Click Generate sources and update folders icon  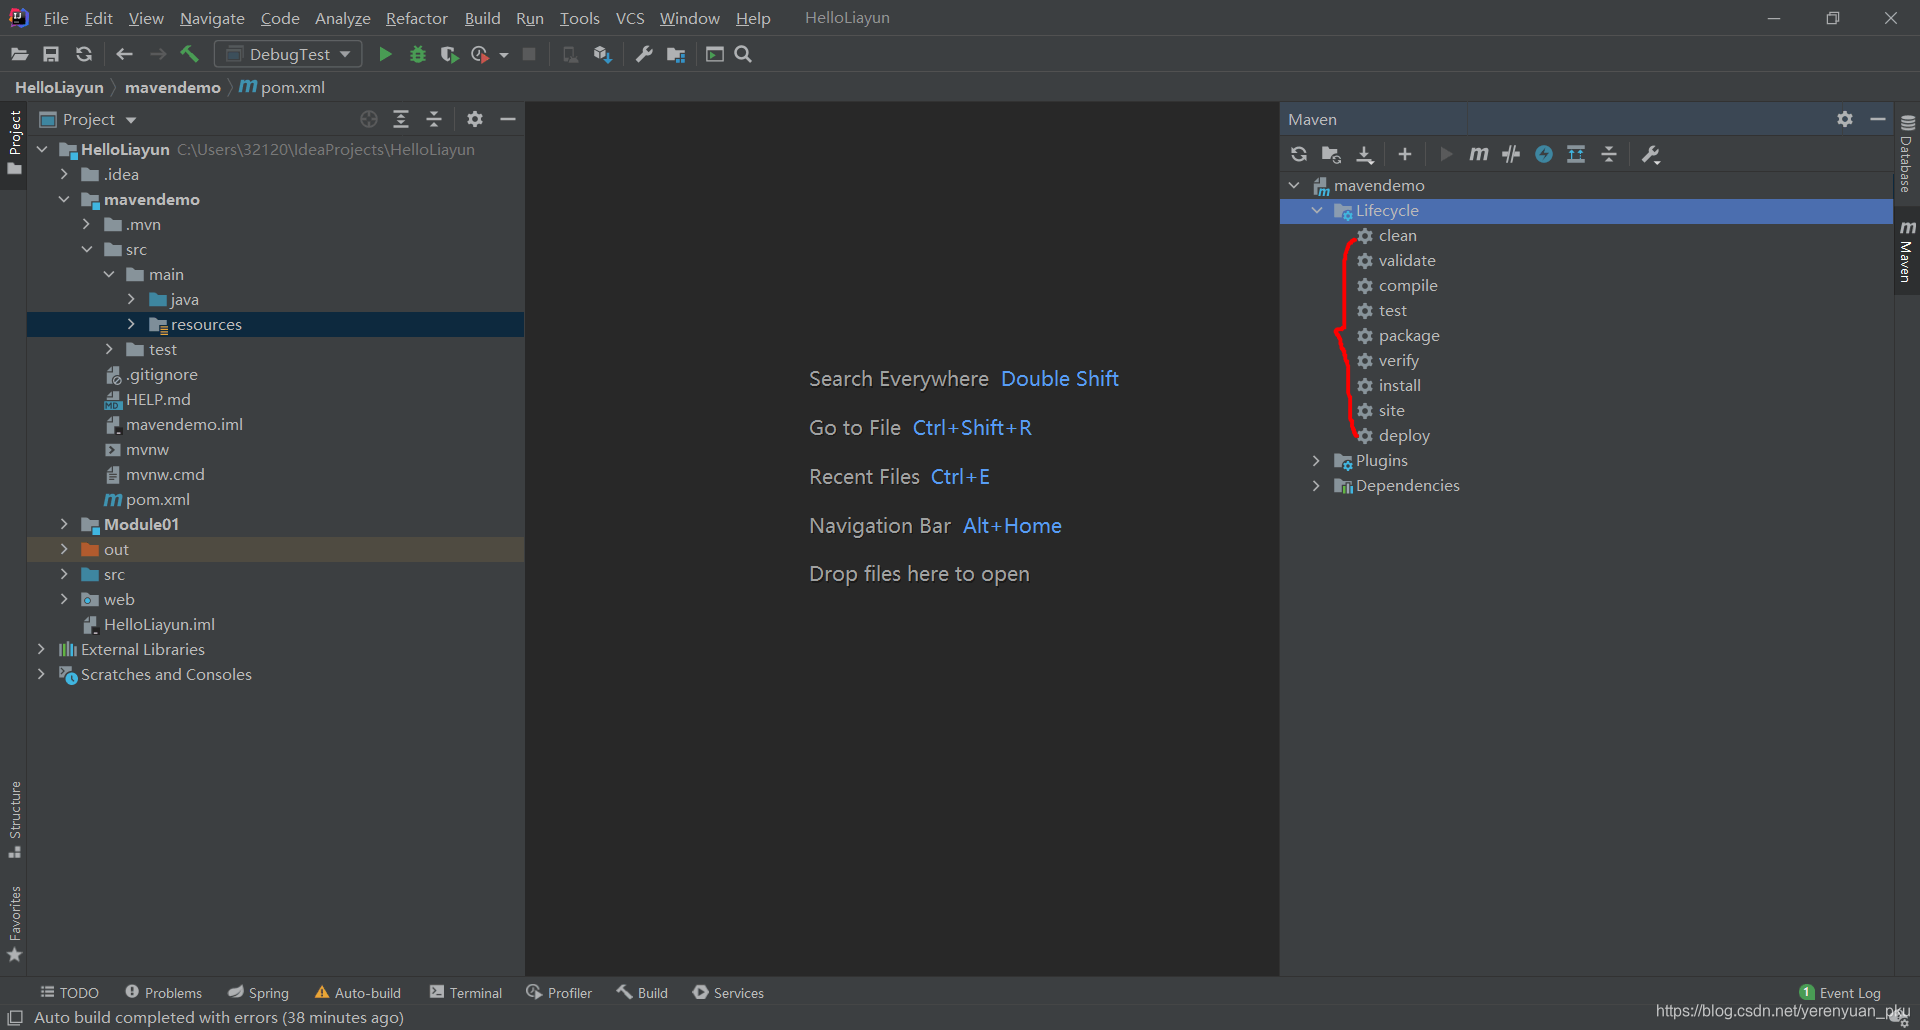pyautogui.click(x=1331, y=154)
